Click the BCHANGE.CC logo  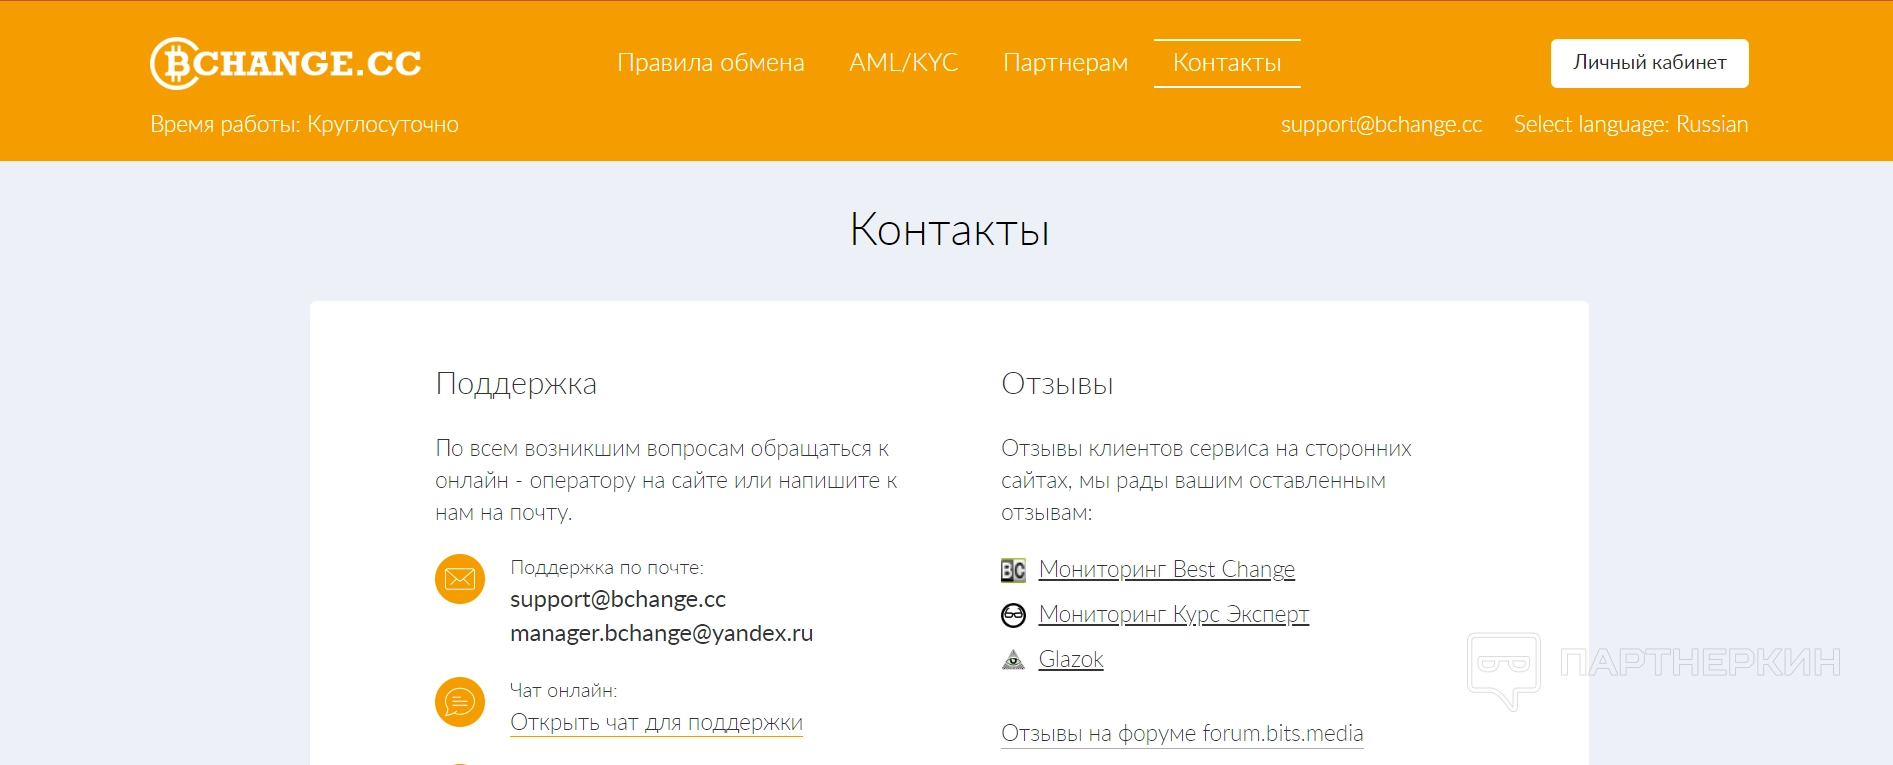tap(286, 63)
